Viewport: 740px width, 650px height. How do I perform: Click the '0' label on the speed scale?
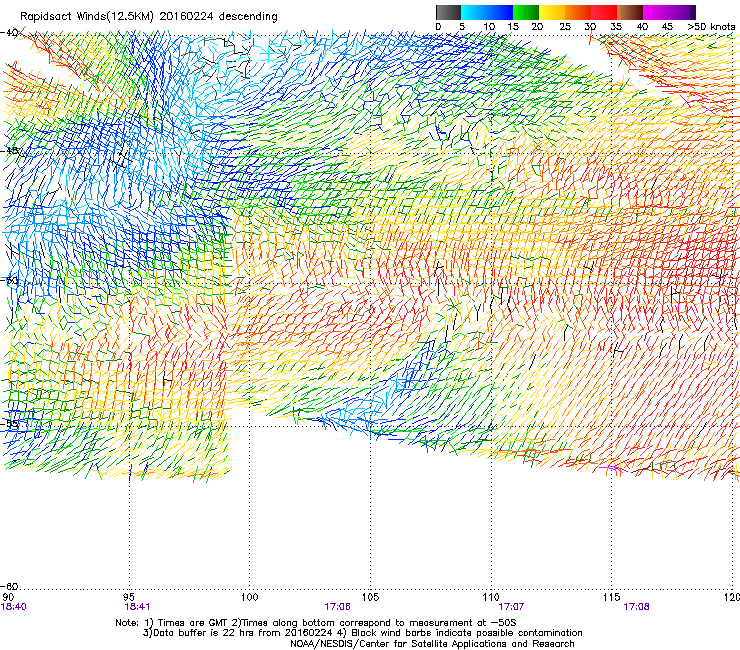(x=438, y=27)
